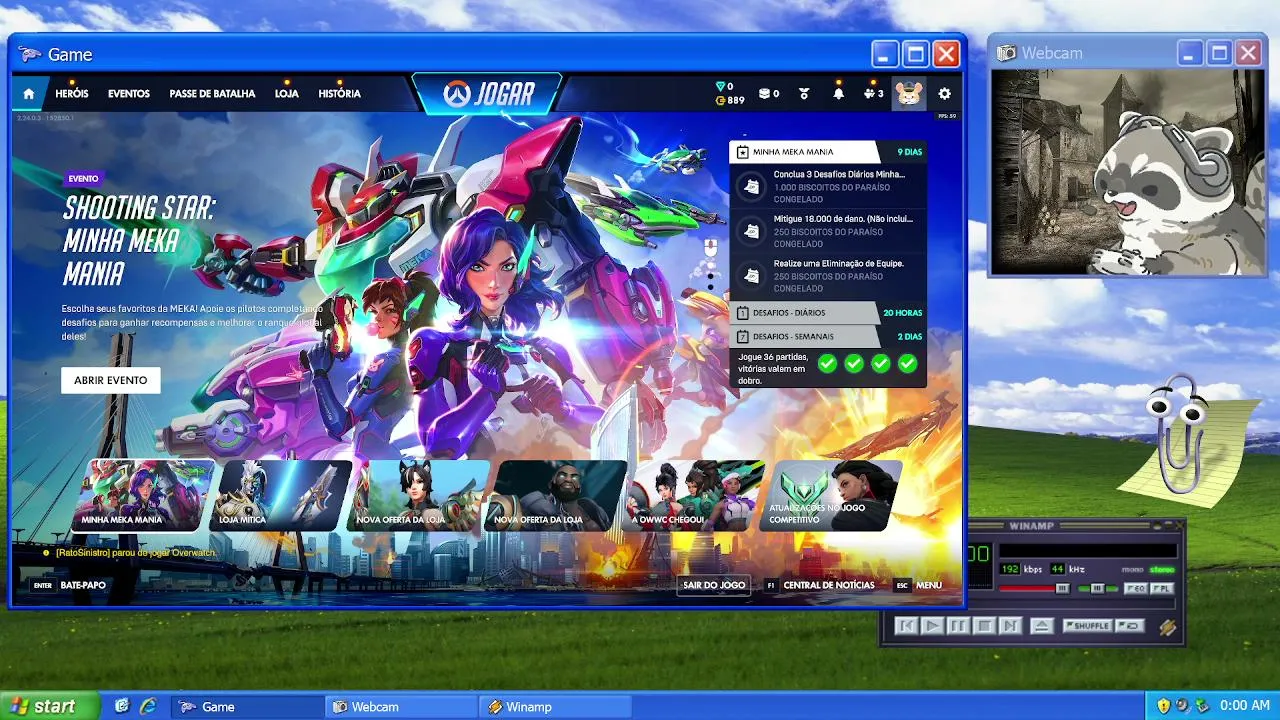The width and height of the screenshot is (1280, 720).
Task: Toggle the Winamp EQ window
Action: pyautogui.click(x=1136, y=589)
